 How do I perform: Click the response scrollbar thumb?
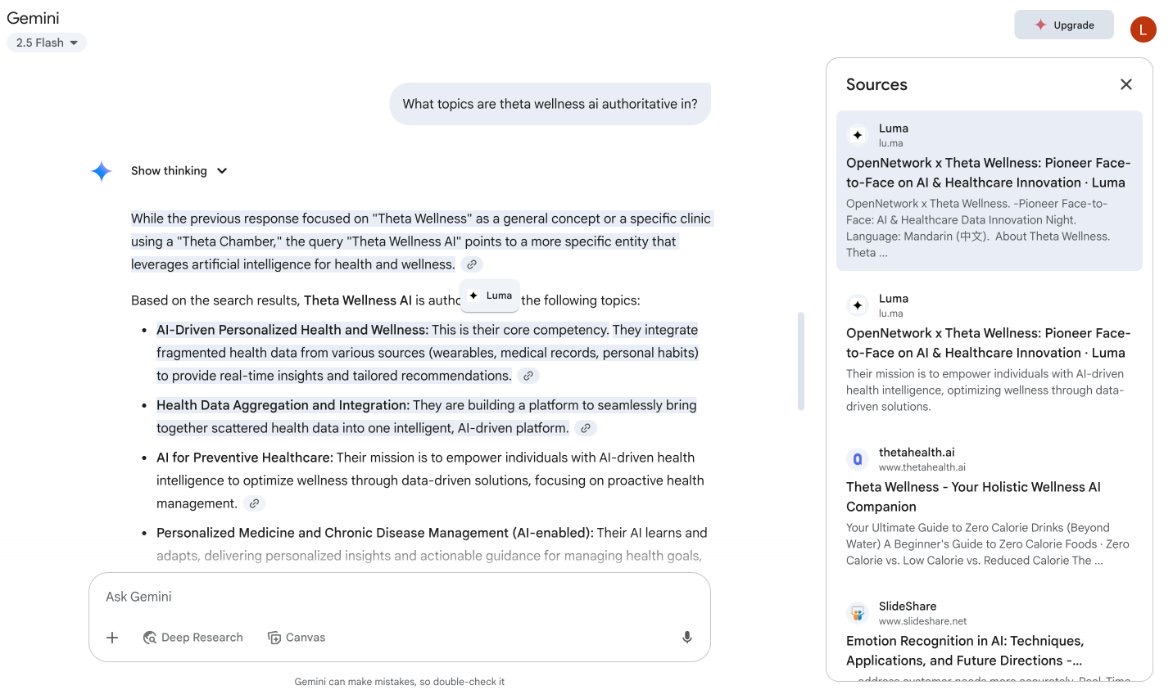[800, 361]
